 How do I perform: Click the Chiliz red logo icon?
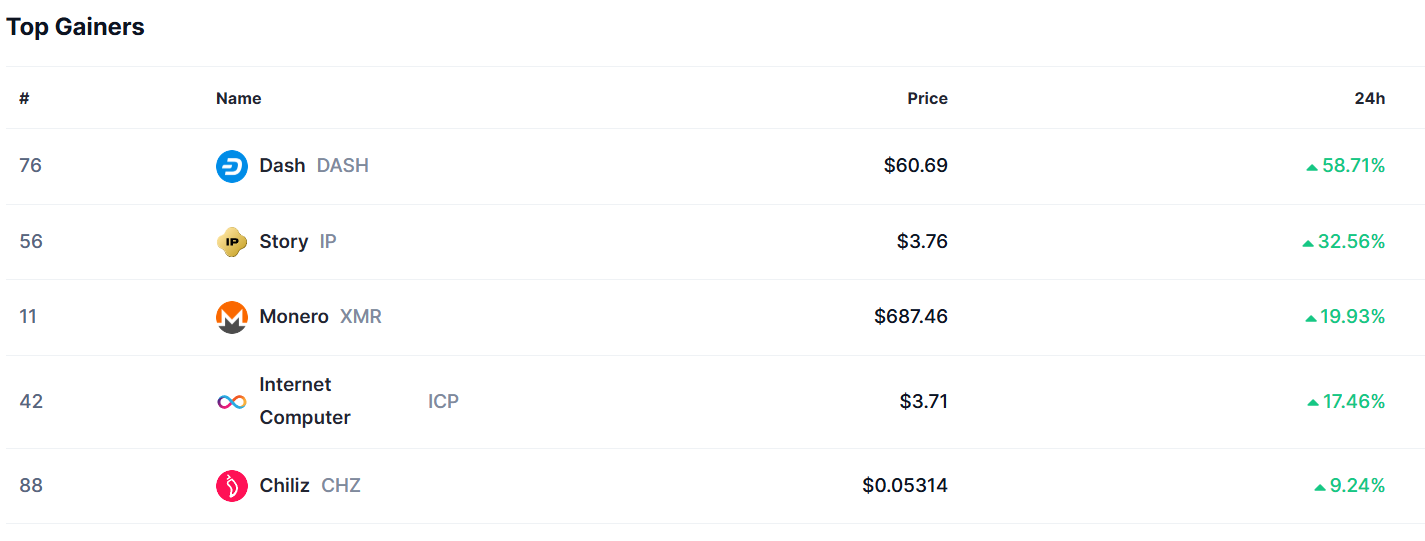(232, 486)
